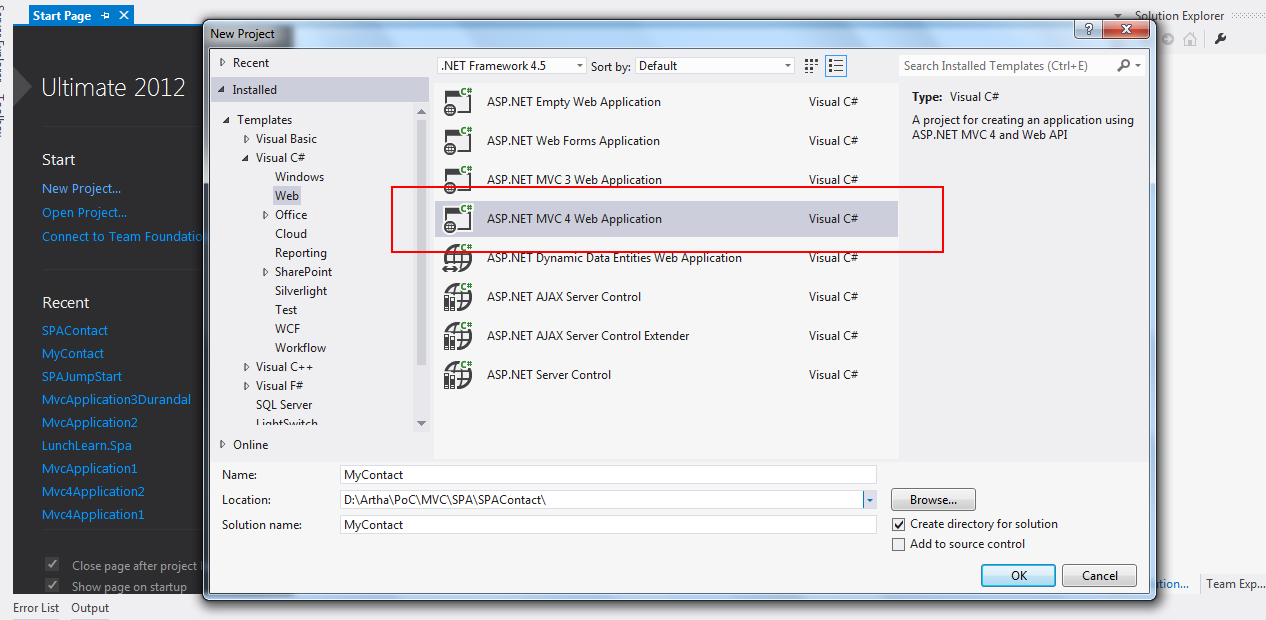The image size is (1266, 620).
Task: Select the Silverlight template category
Action: coord(301,291)
